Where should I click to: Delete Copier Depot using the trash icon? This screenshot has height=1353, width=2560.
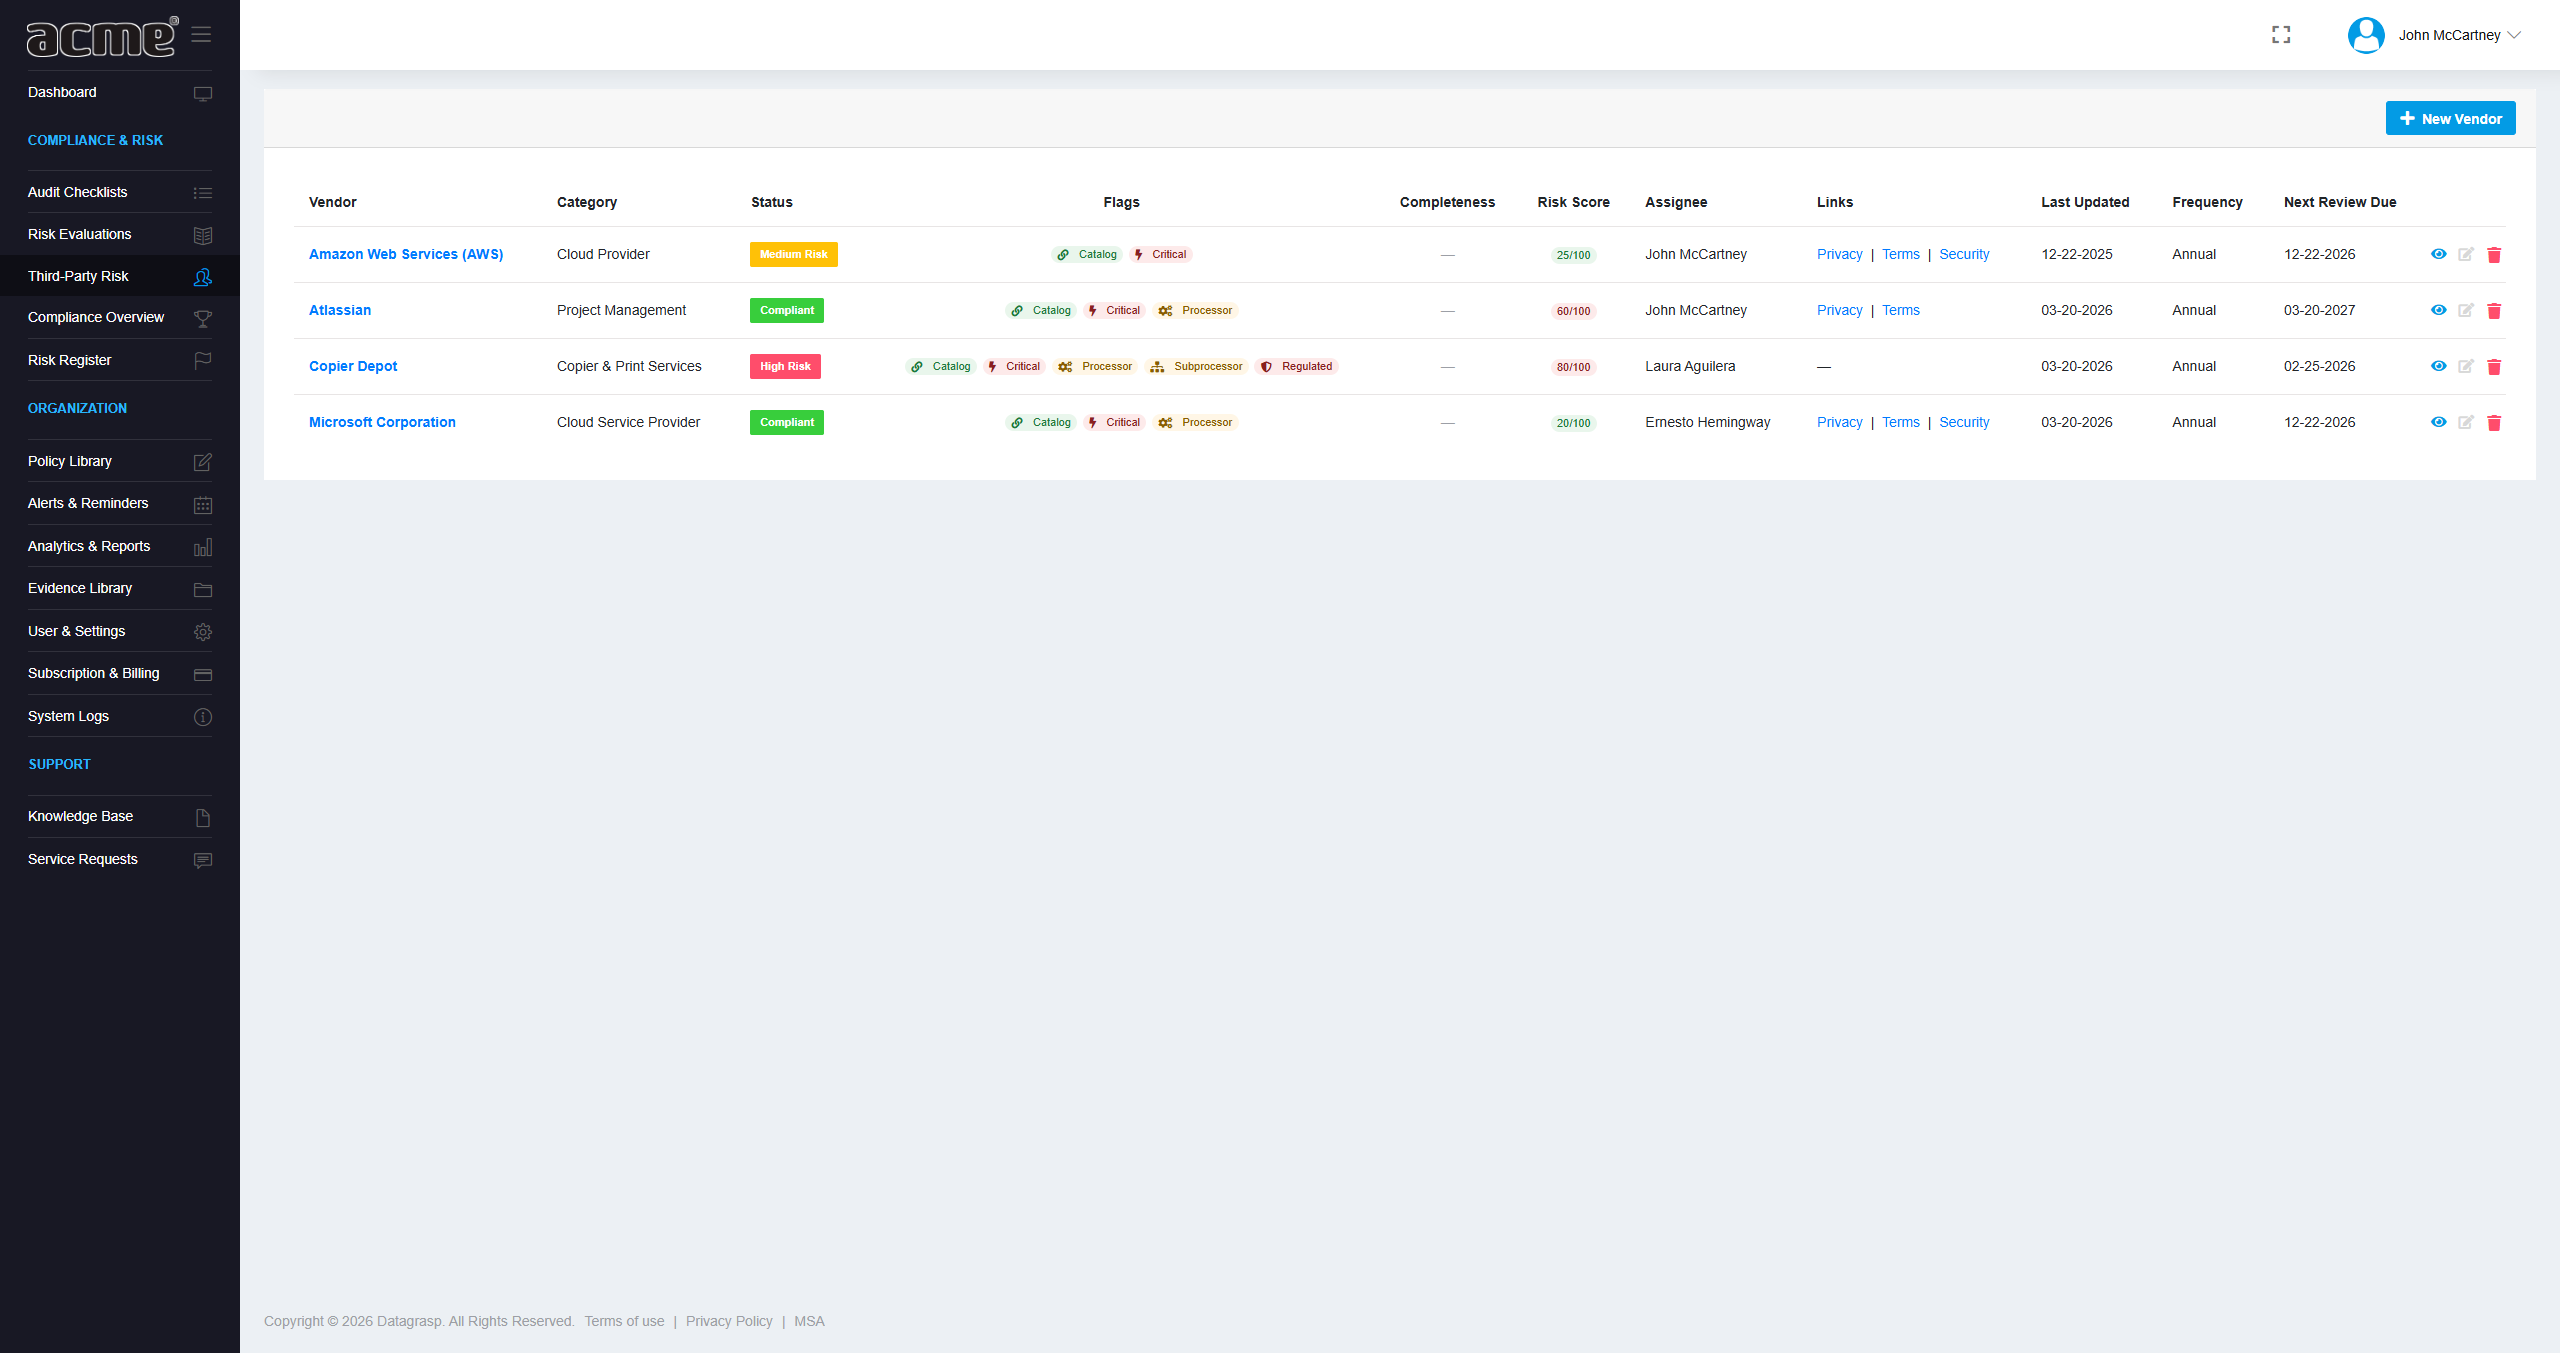(x=2494, y=366)
